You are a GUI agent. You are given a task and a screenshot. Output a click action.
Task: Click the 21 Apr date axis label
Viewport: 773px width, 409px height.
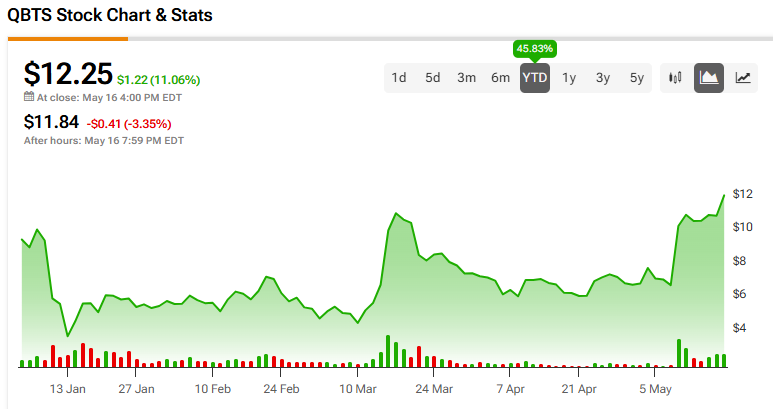579,389
